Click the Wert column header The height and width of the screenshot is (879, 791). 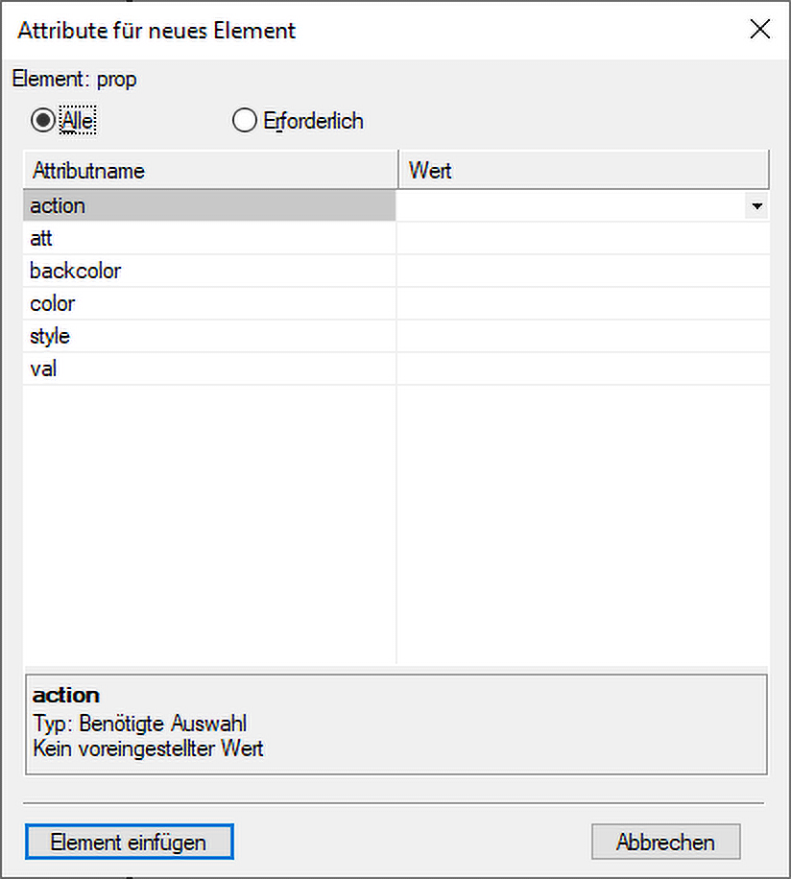click(584, 170)
